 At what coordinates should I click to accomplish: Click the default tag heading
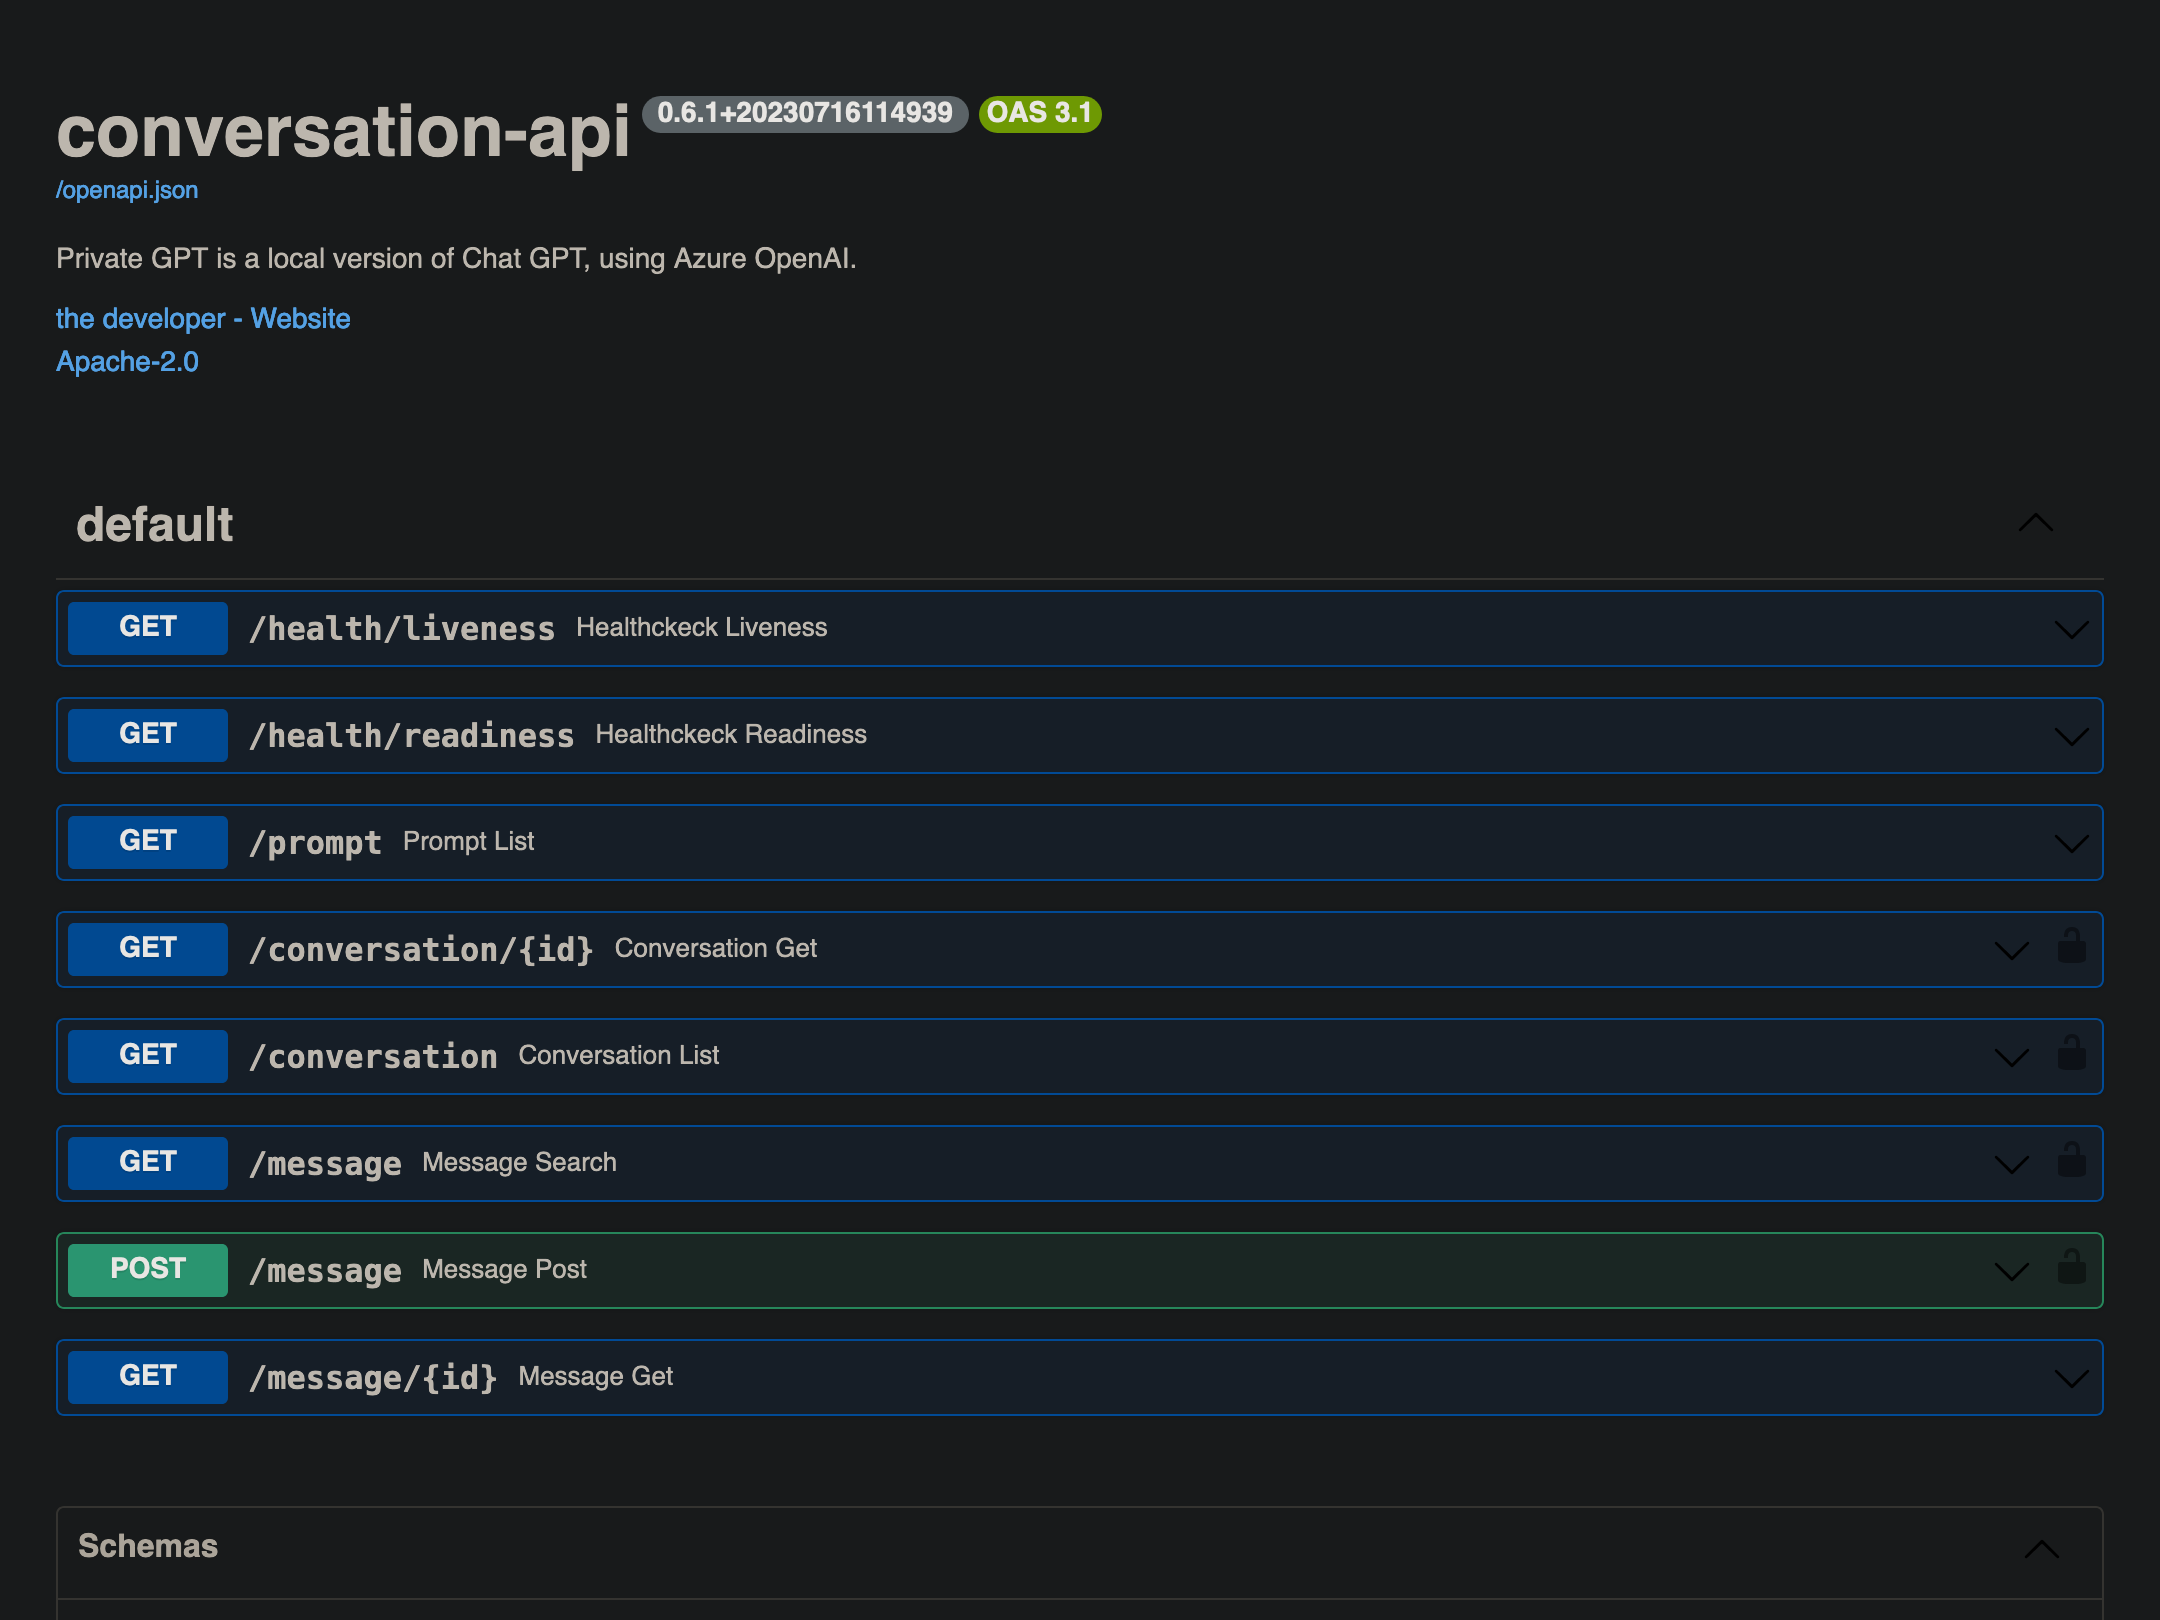click(155, 525)
